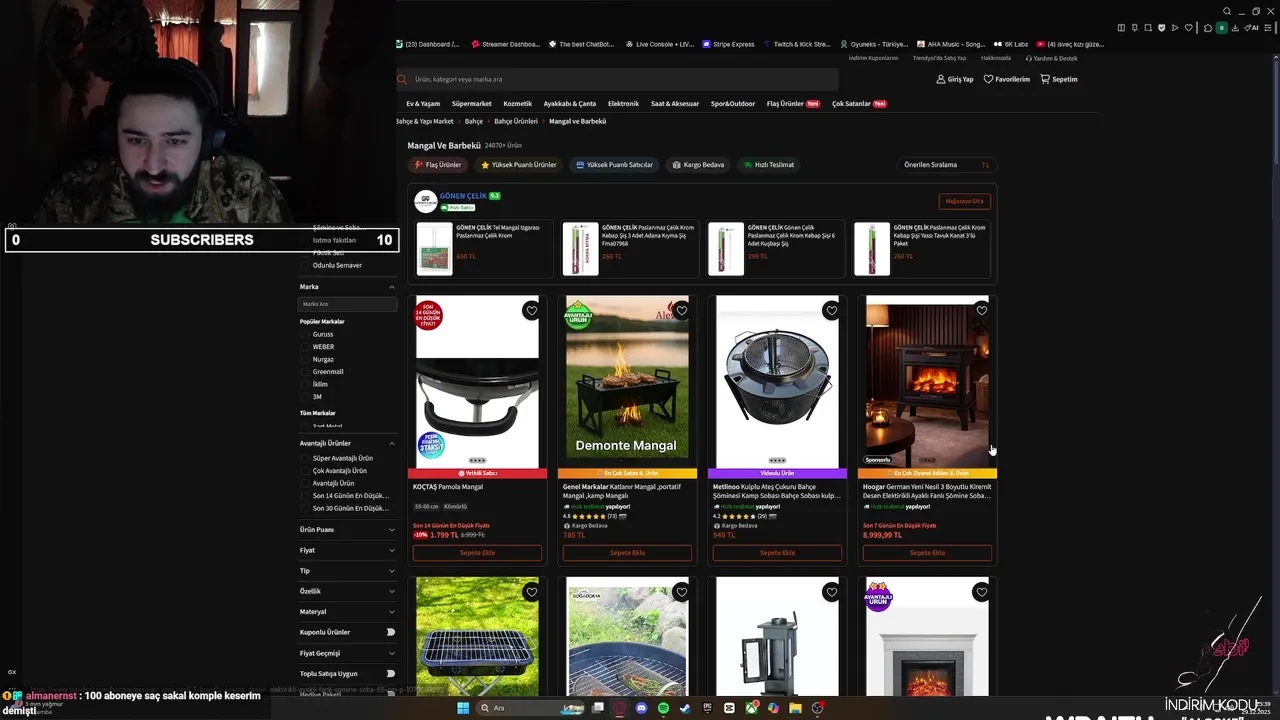
Task: Expand the Özellik filter
Action: click(392, 591)
